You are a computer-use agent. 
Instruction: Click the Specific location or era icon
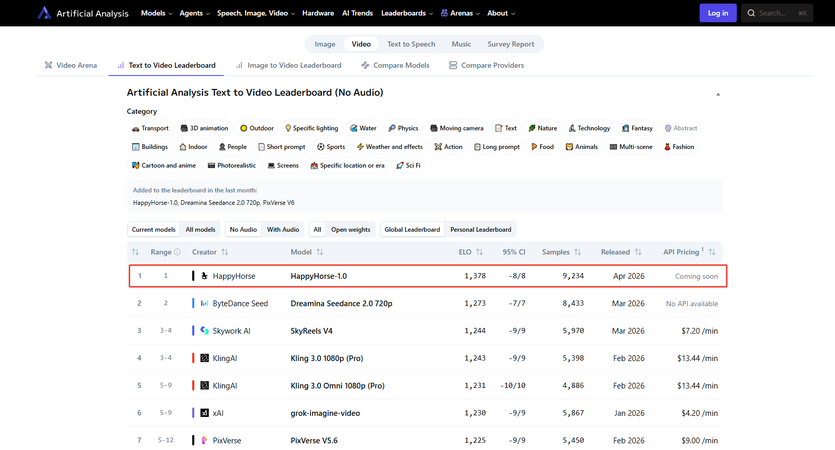coord(314,166)
